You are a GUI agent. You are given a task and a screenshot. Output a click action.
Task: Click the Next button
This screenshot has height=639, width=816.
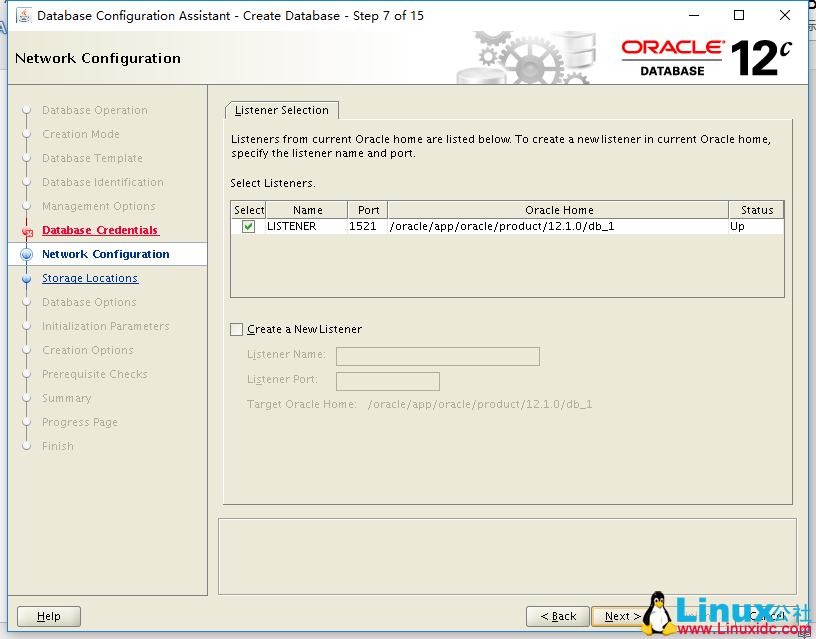click(617, 616)
